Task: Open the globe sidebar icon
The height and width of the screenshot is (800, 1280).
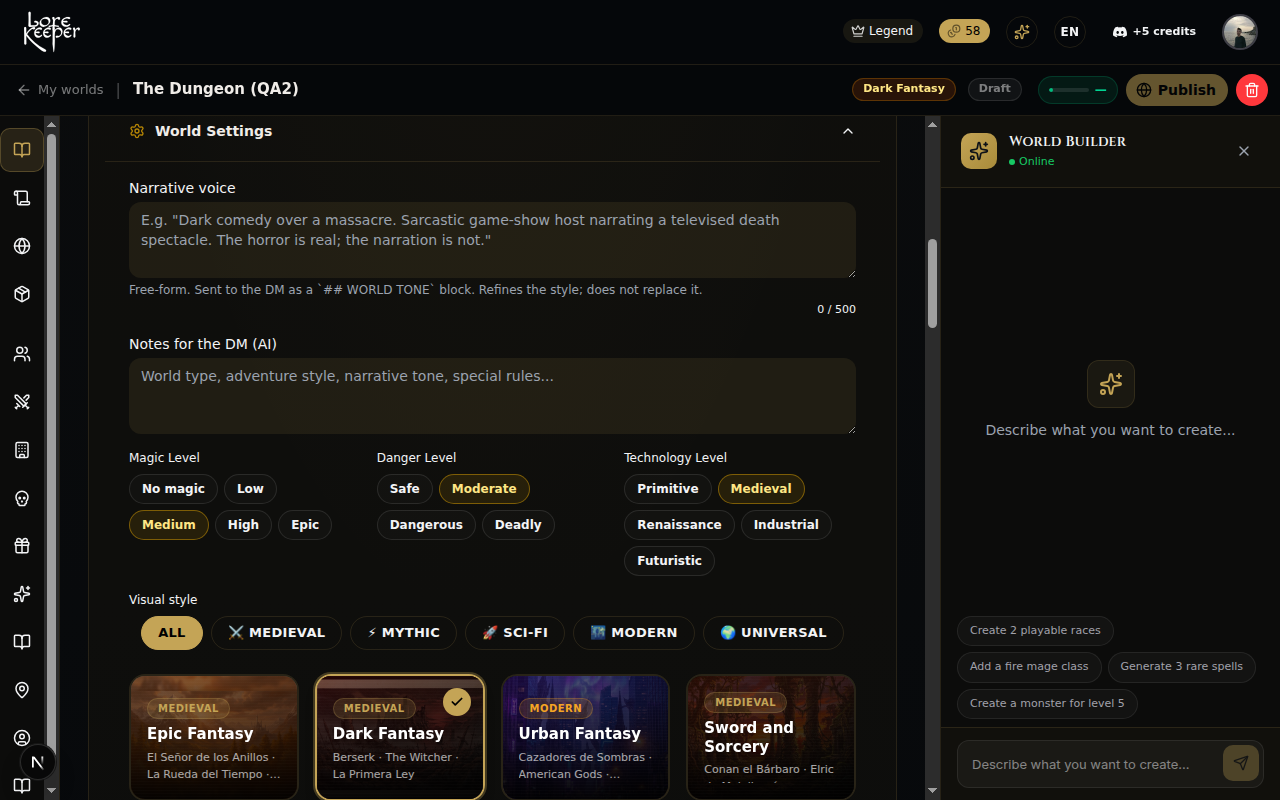Action: [x=22, y=246]
